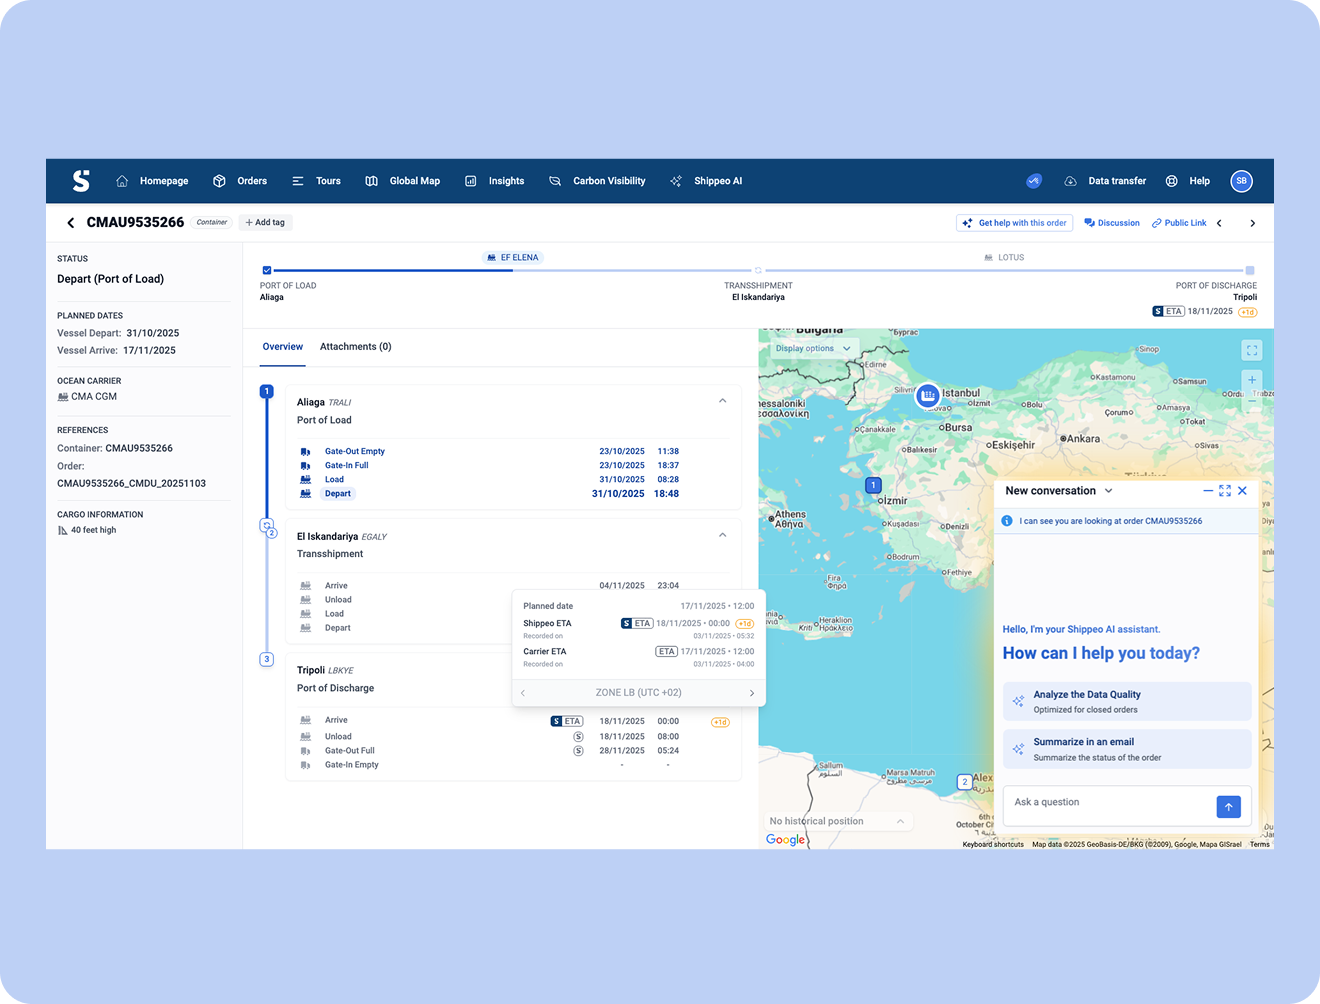Open the SB user avatar menu
Image resolution: width=1320 pixels, height=1004 pixels.
(x=1241, y=181)
